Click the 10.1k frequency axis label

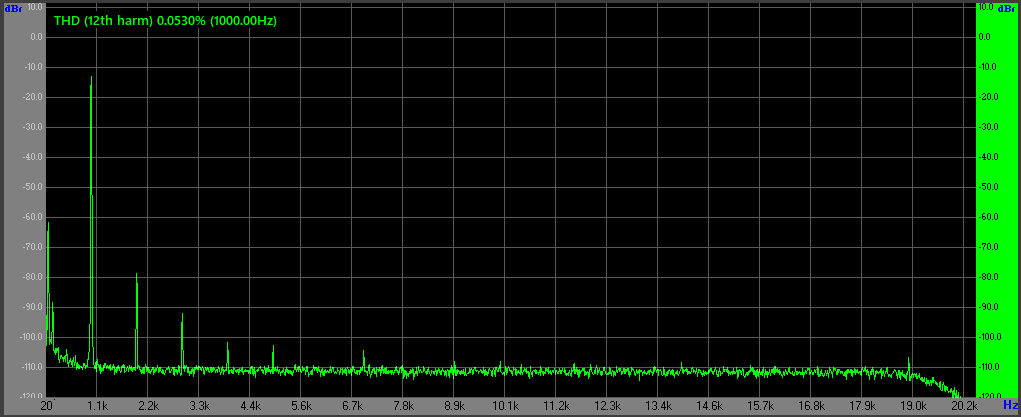pos(505,406)
